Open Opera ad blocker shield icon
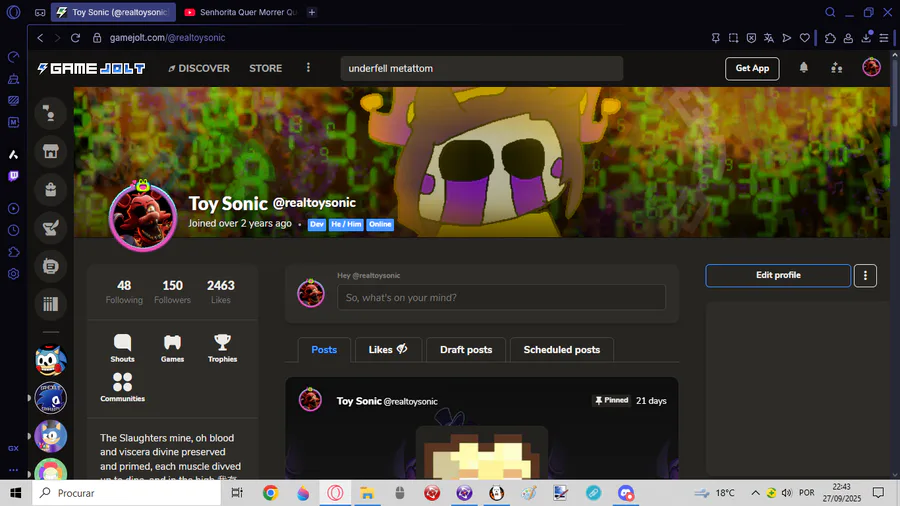 (x=751, y=38)
